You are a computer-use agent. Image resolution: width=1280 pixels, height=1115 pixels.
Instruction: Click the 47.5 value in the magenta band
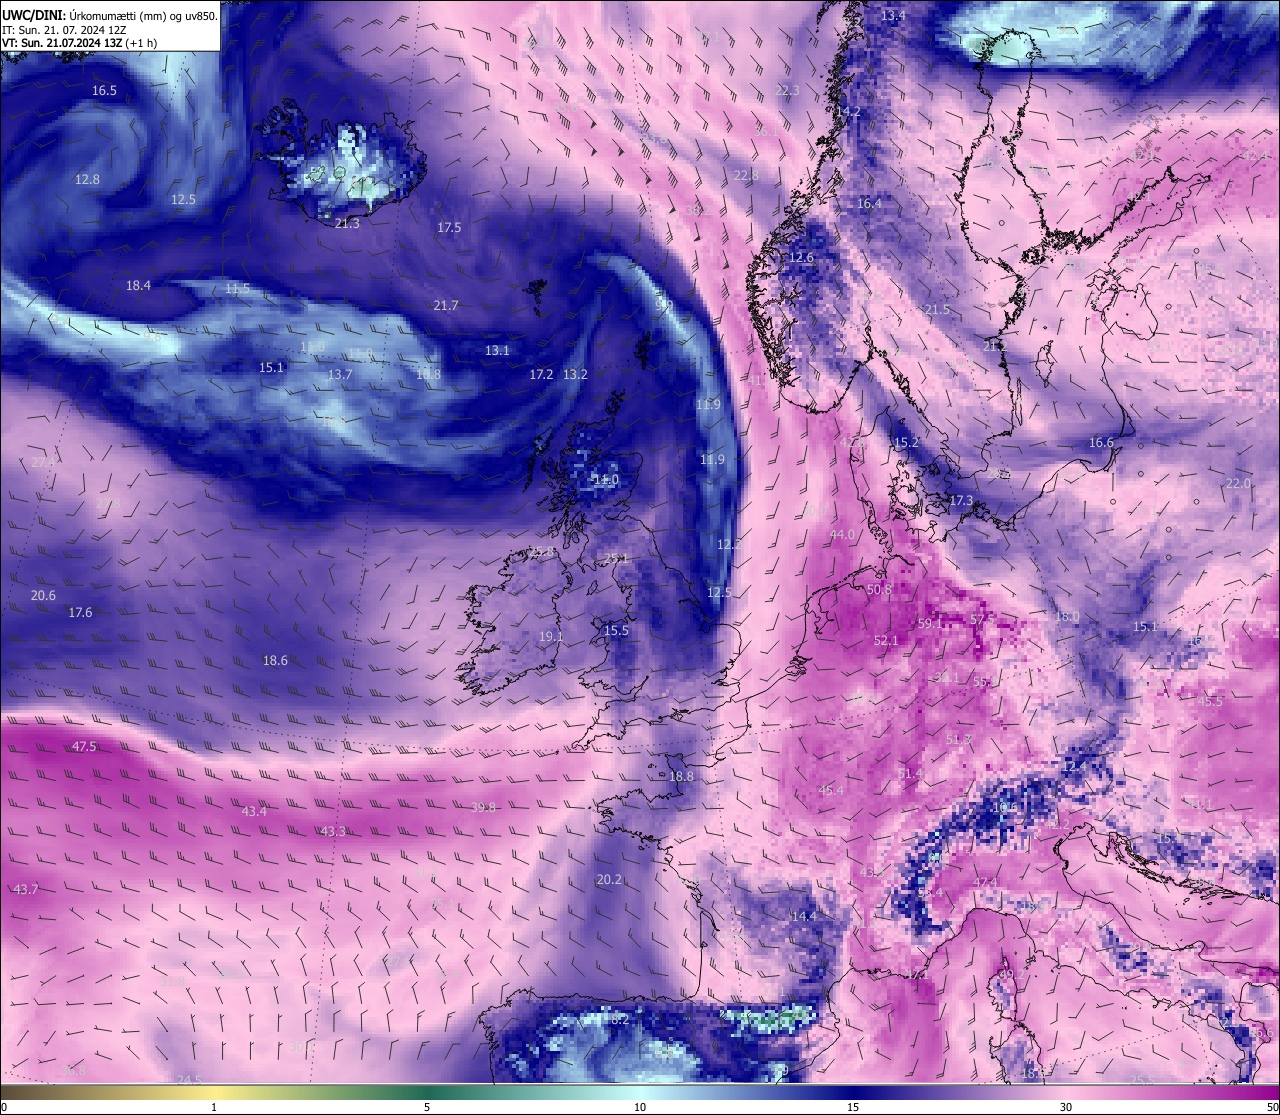pyautogui.click(x=84, y=747)
